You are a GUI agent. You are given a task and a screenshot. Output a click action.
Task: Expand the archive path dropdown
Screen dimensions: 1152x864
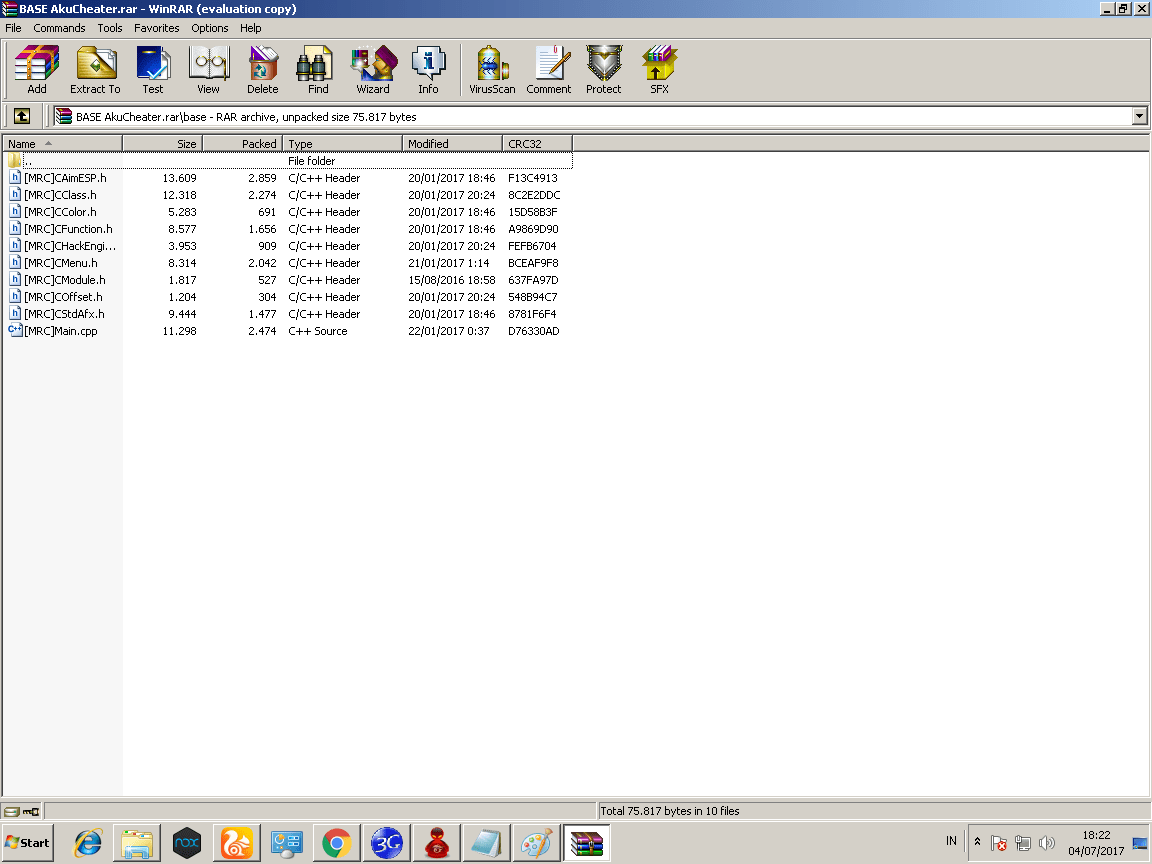1140,116
